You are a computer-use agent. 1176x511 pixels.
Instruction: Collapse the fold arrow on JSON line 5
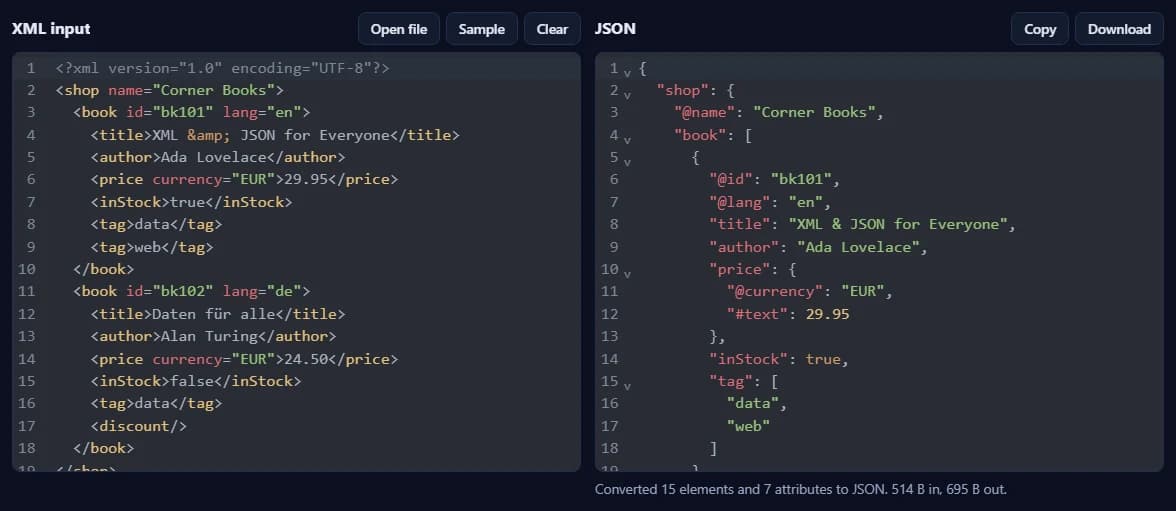[x=627, y=161]
